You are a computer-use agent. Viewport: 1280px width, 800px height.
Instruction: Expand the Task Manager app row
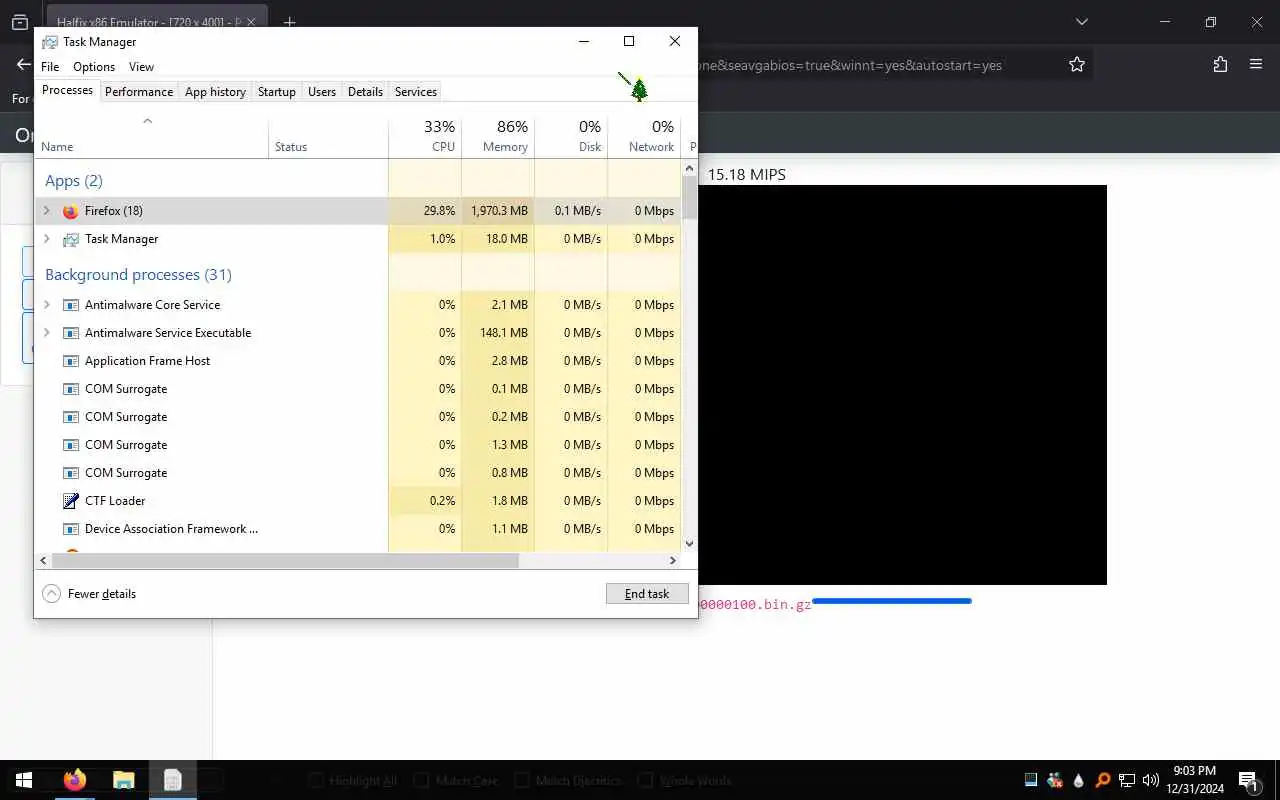46,239
